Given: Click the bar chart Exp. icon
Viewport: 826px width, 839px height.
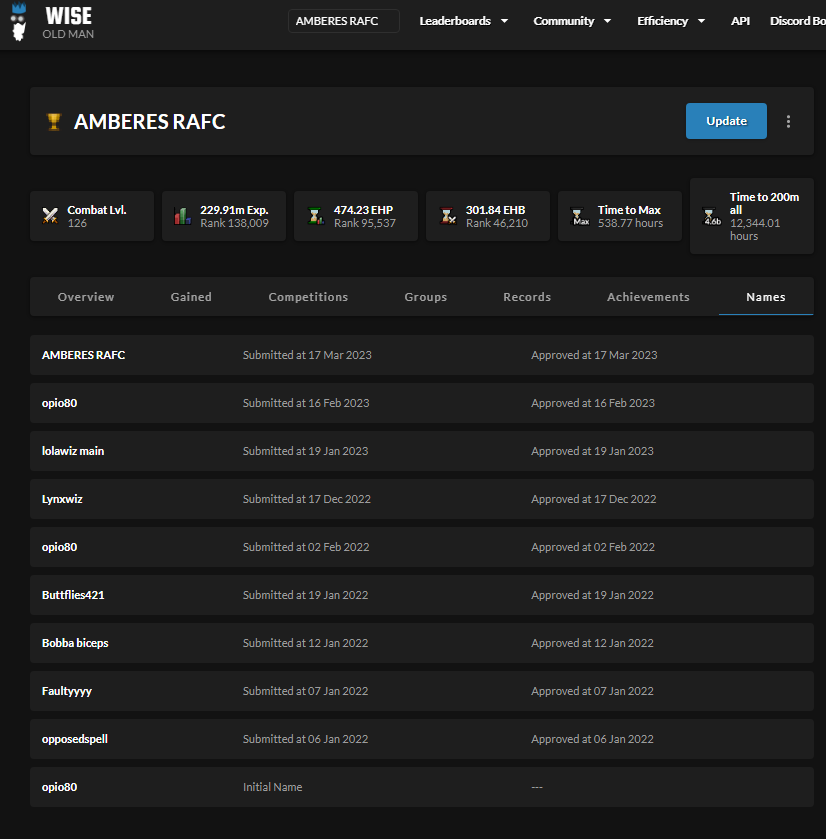Looking at the screenshot, I should (x=182, y=216).
